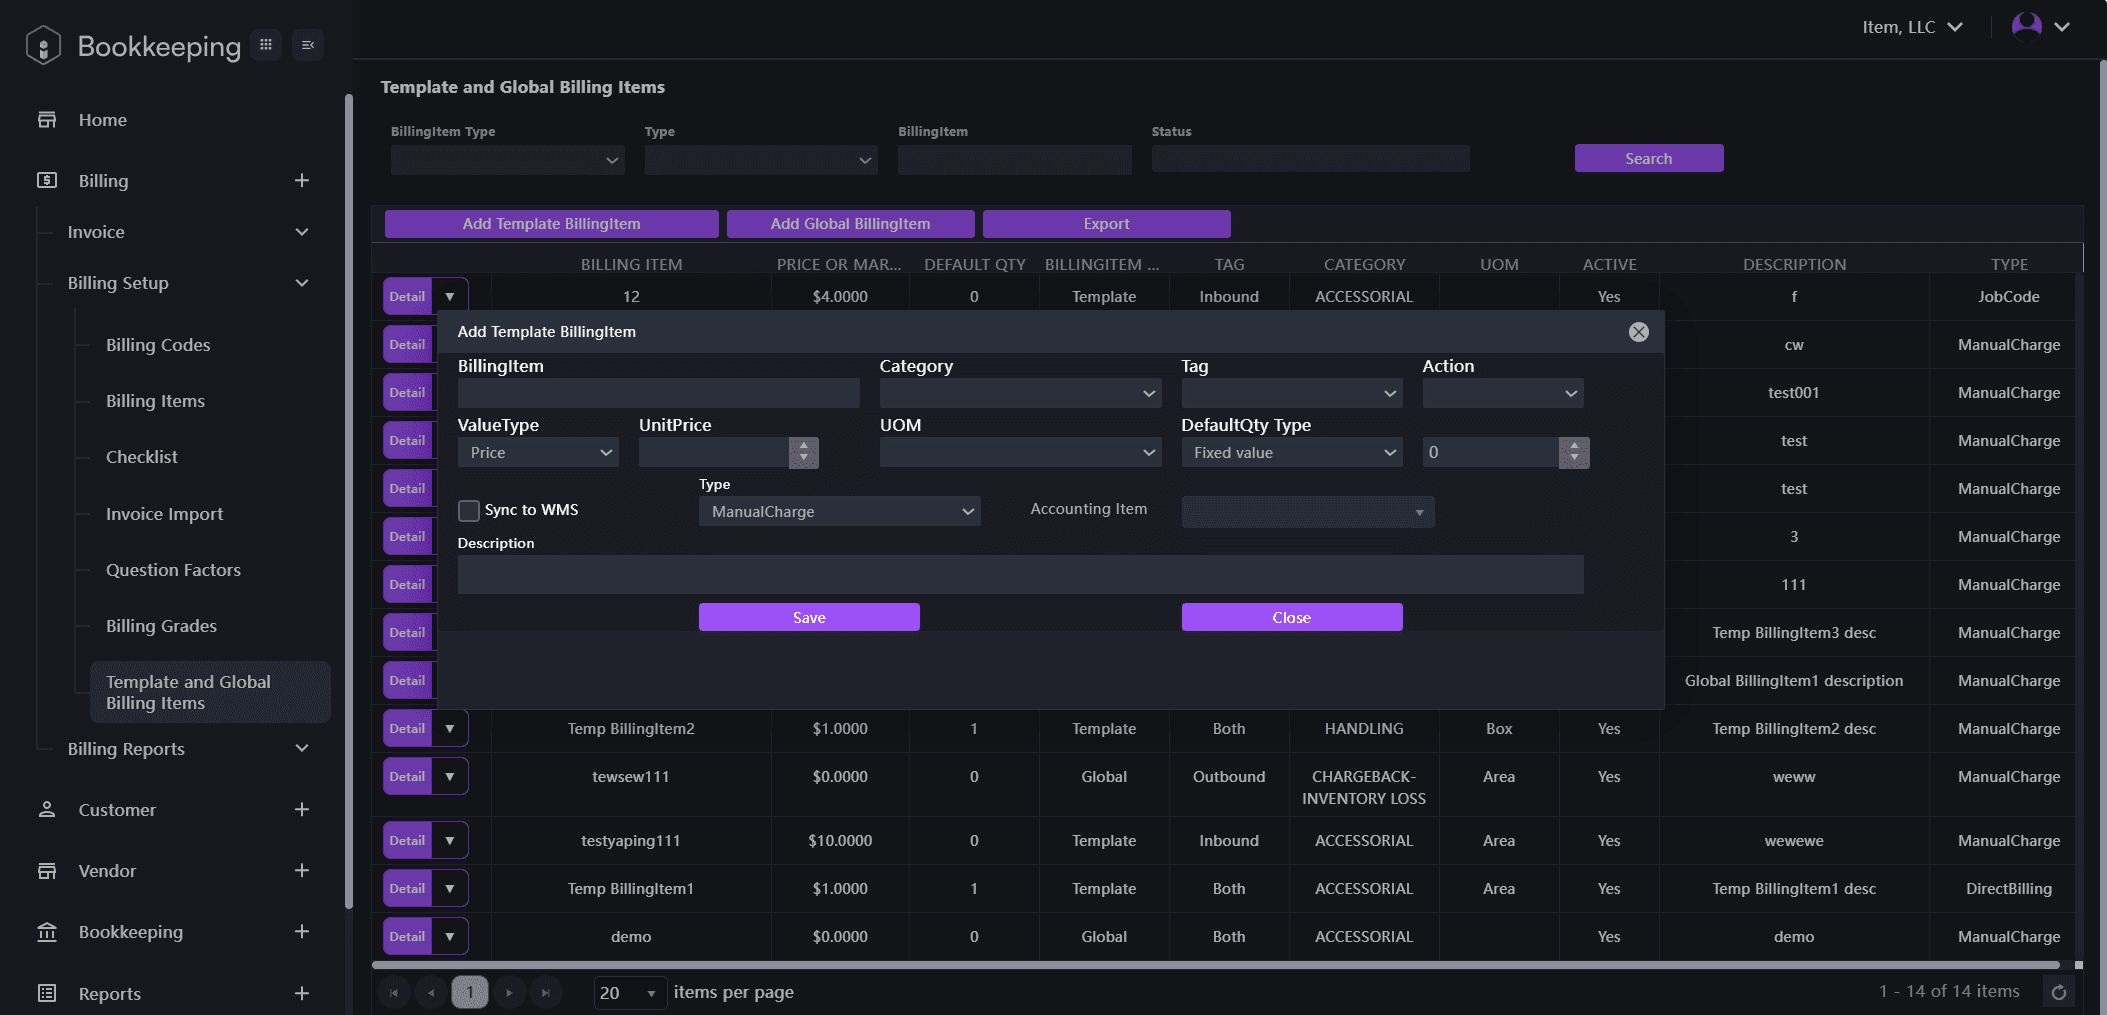Open the Accounting Item dropdown
2107x1015 pixels.
1307,512
